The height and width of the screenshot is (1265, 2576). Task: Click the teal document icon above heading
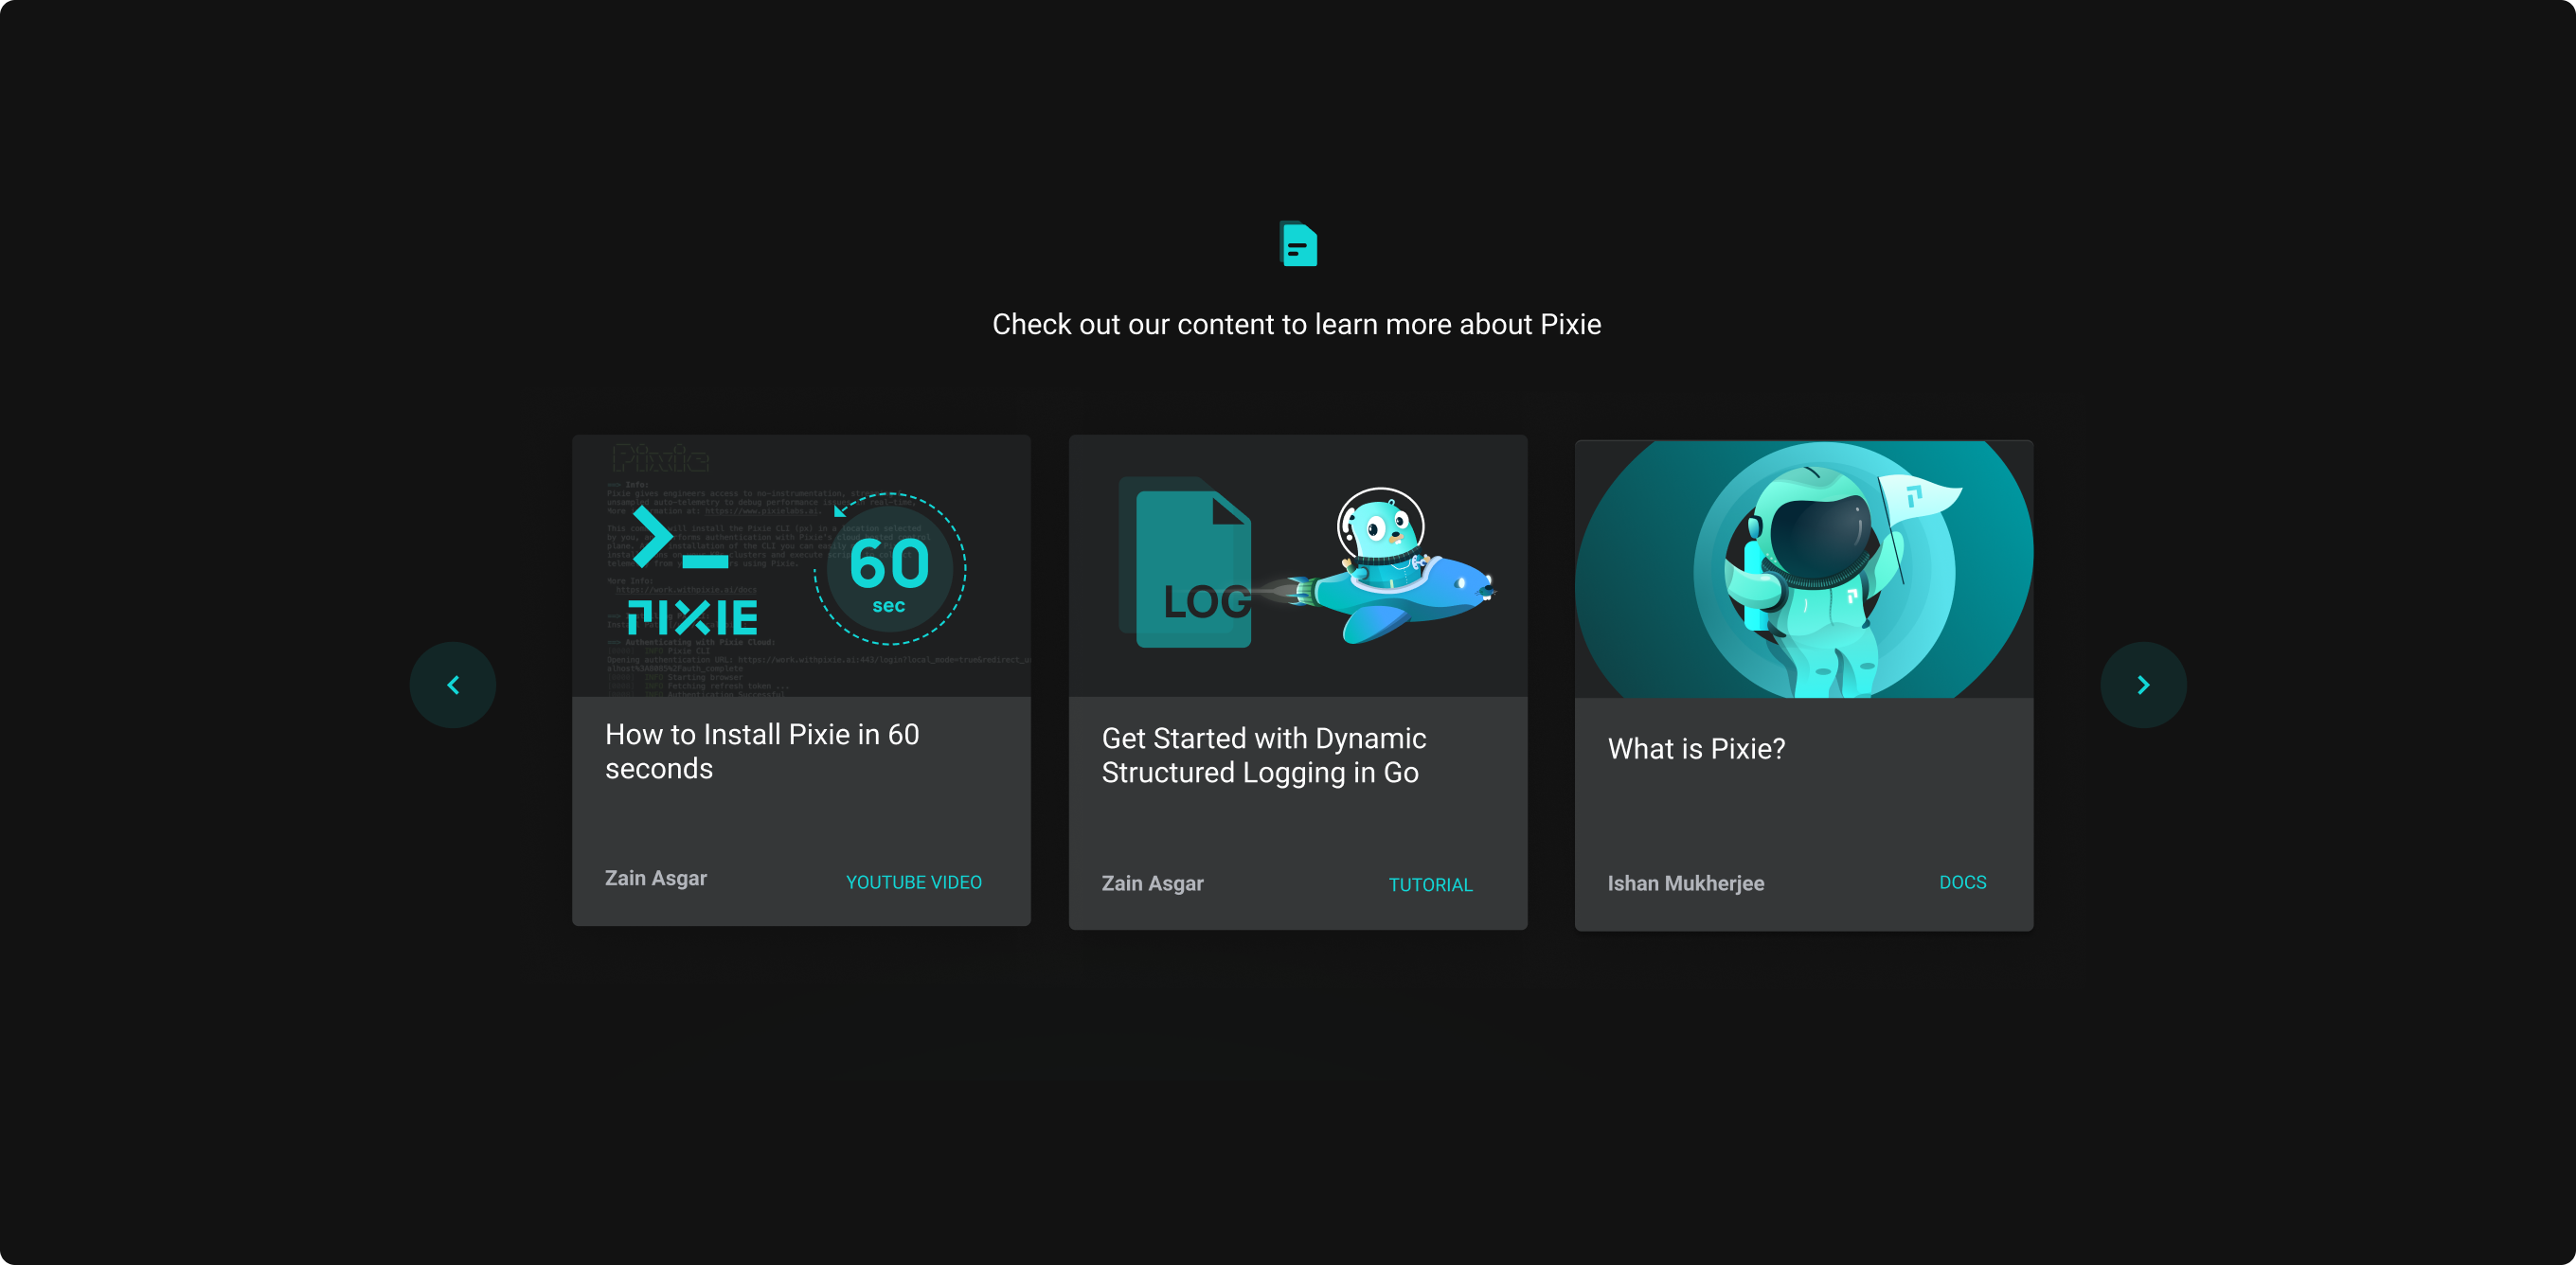[1298, 244]
